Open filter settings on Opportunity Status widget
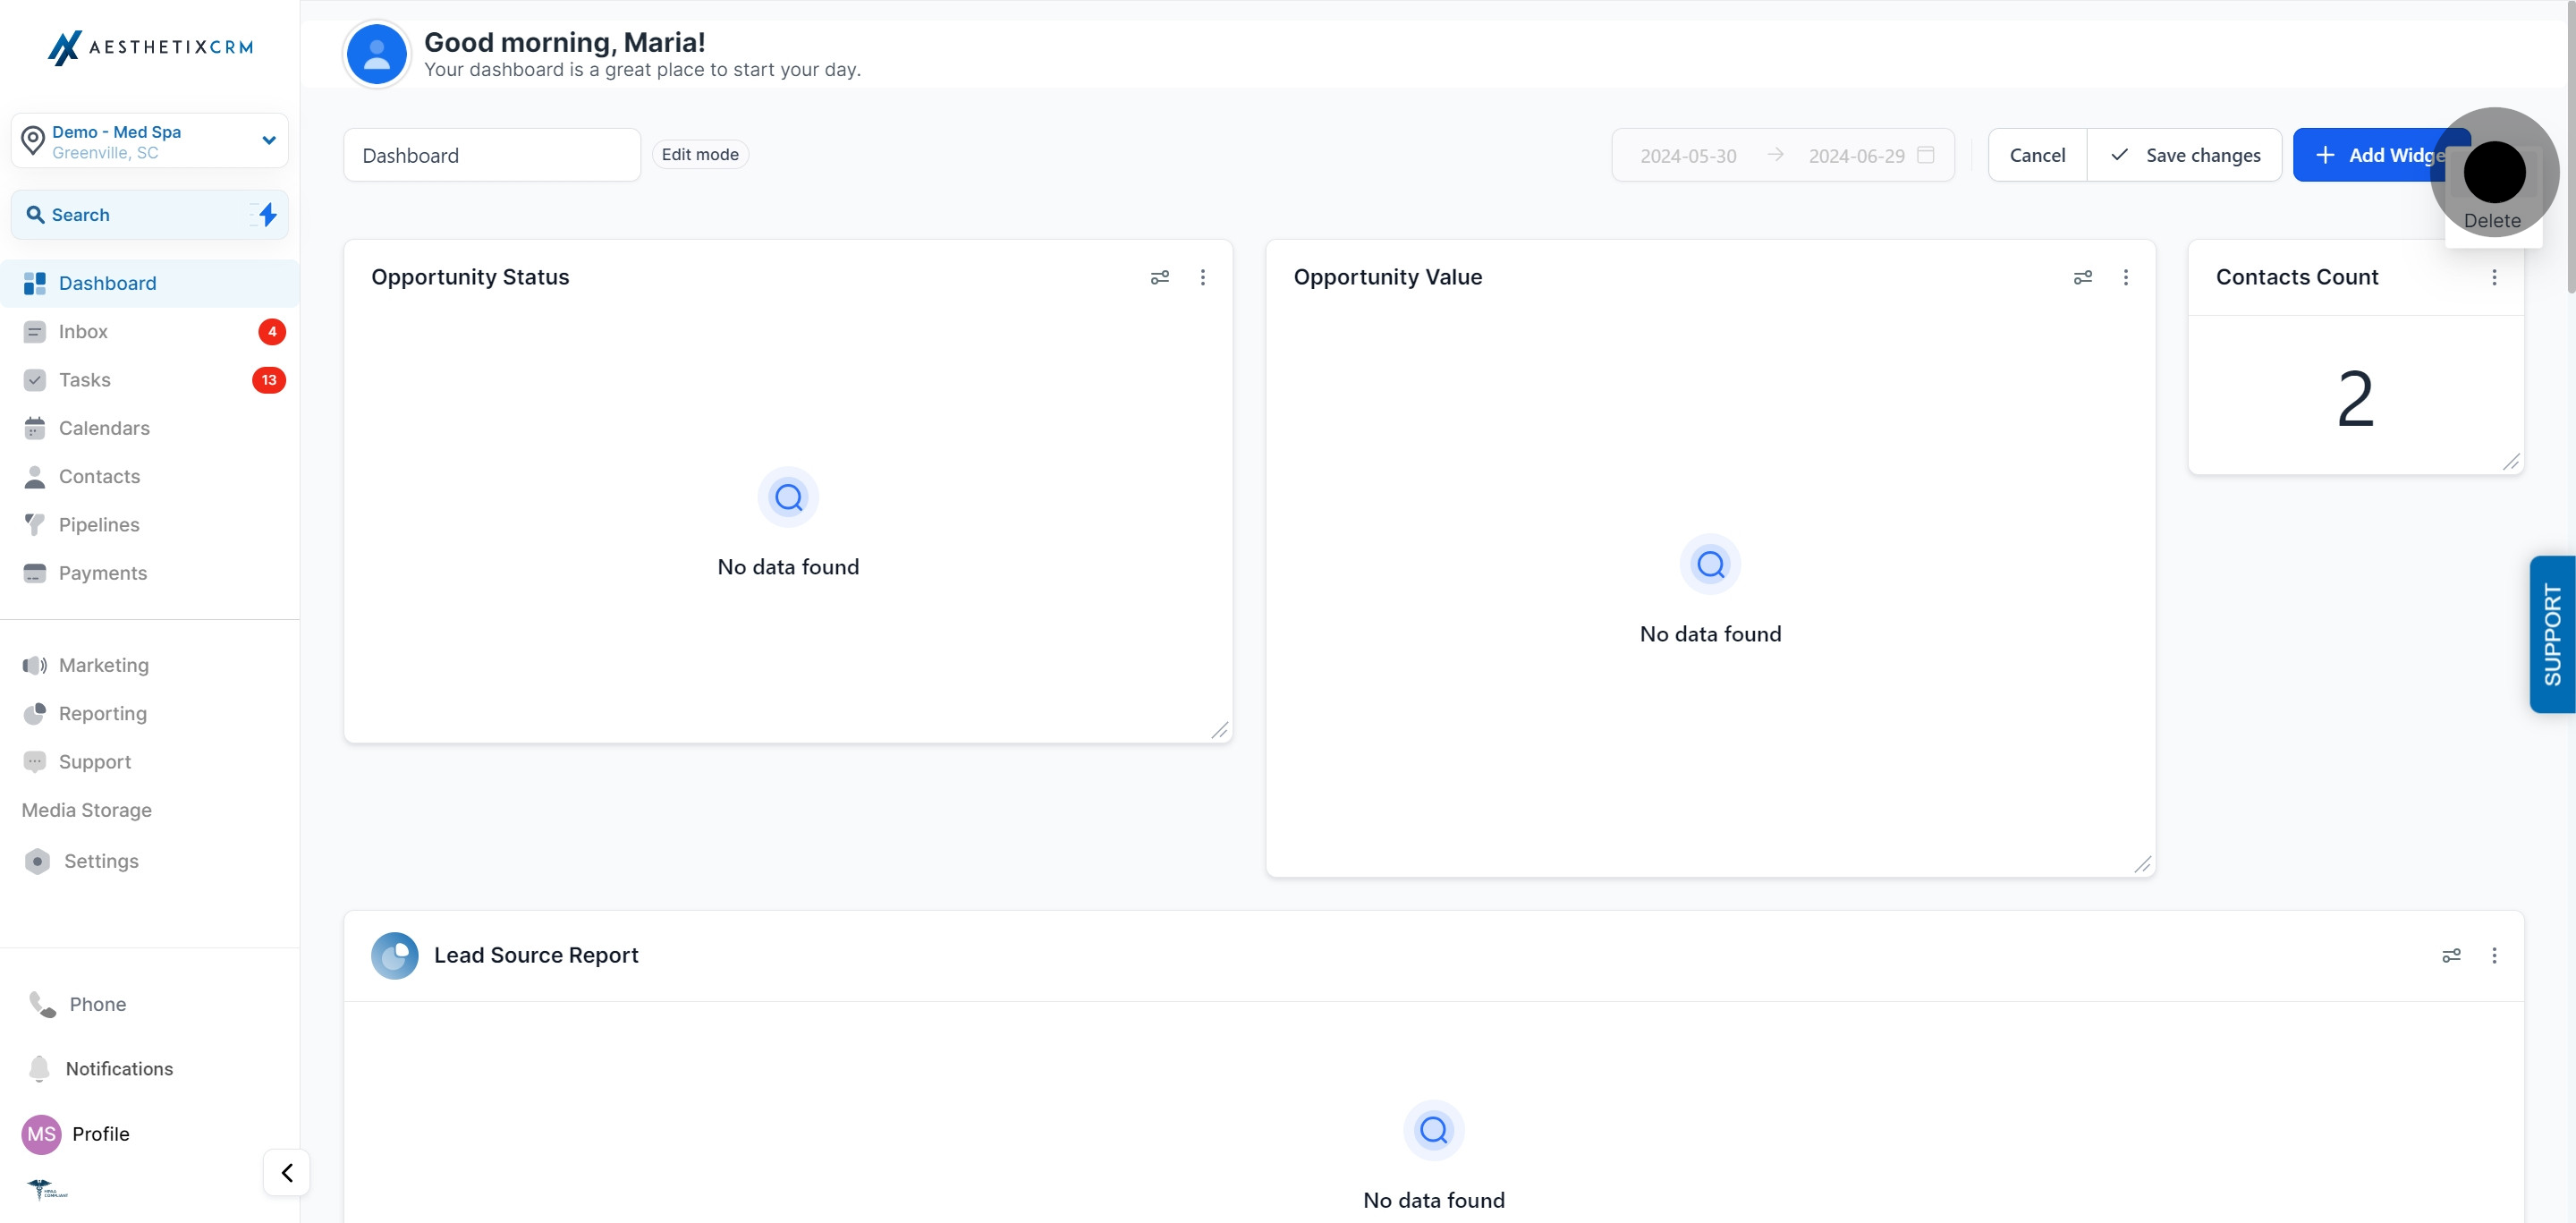Viewport: 2576px width, 1223px height. [1159, 277]
